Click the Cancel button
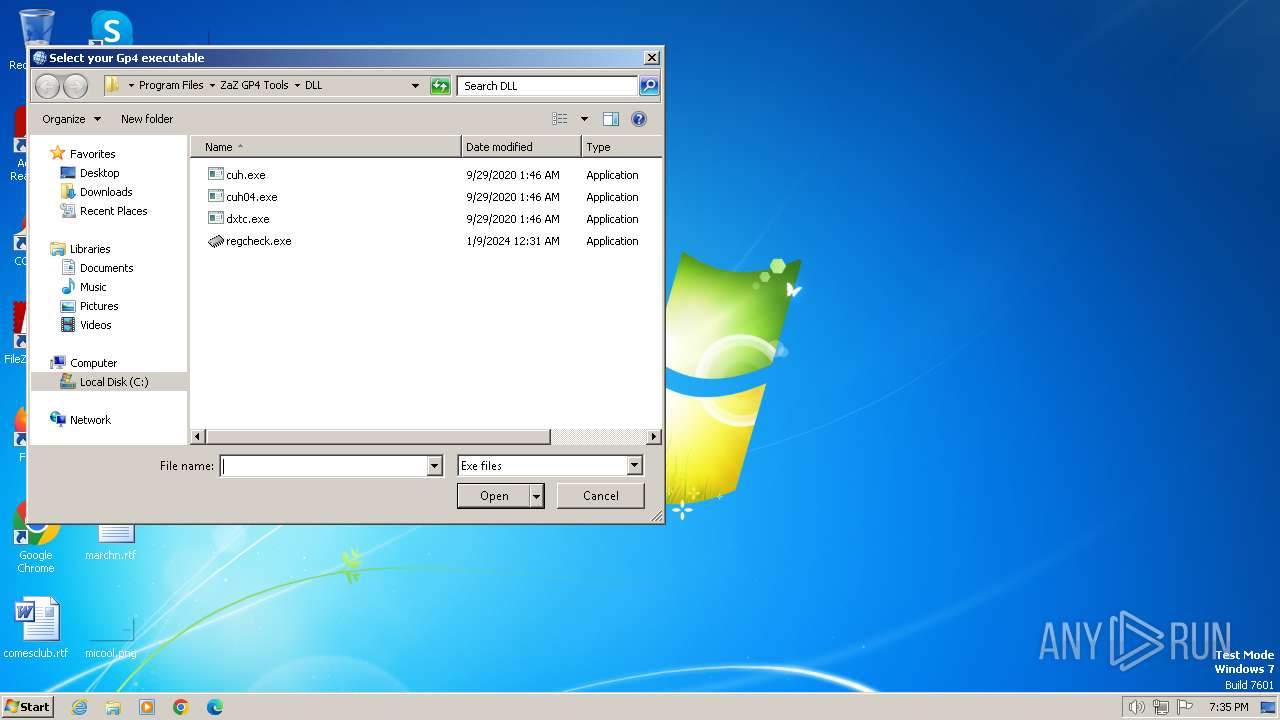Image resolution: width=1280 pixels, height=720 pixels. point(601,496)
